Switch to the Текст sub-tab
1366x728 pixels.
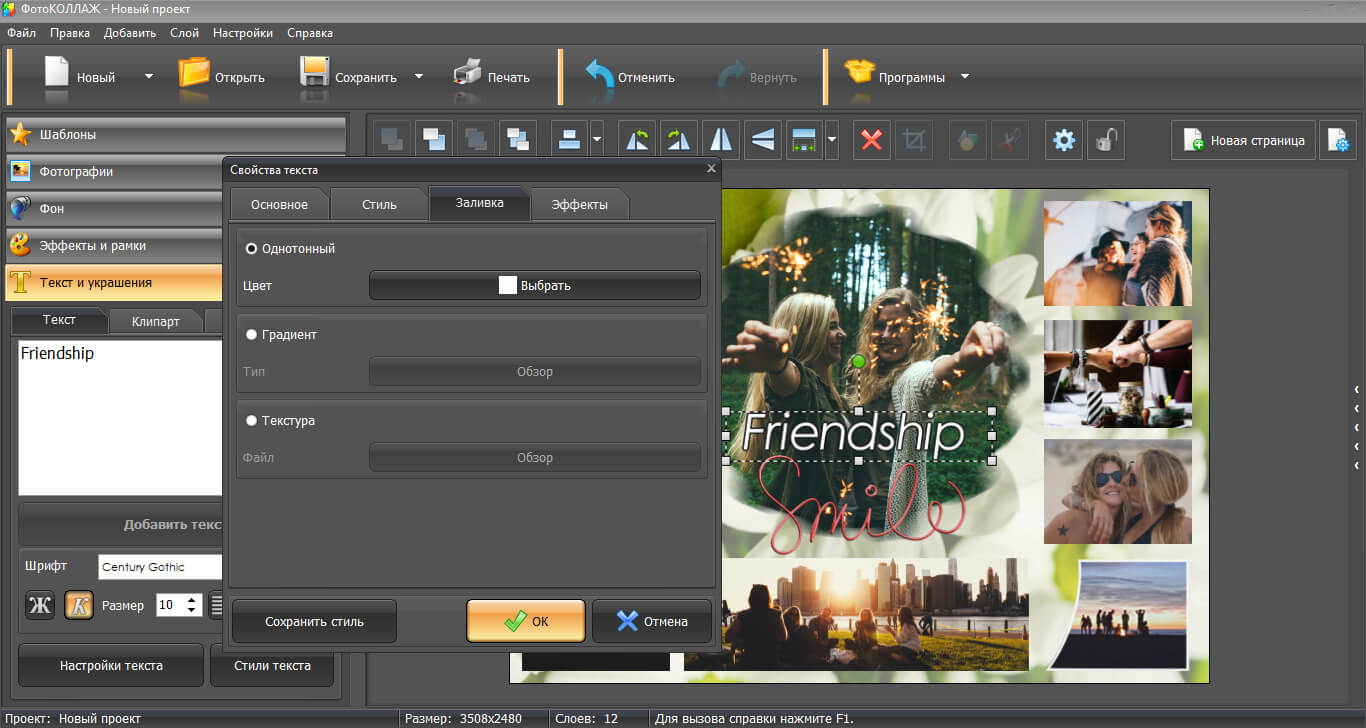[58, 320]
